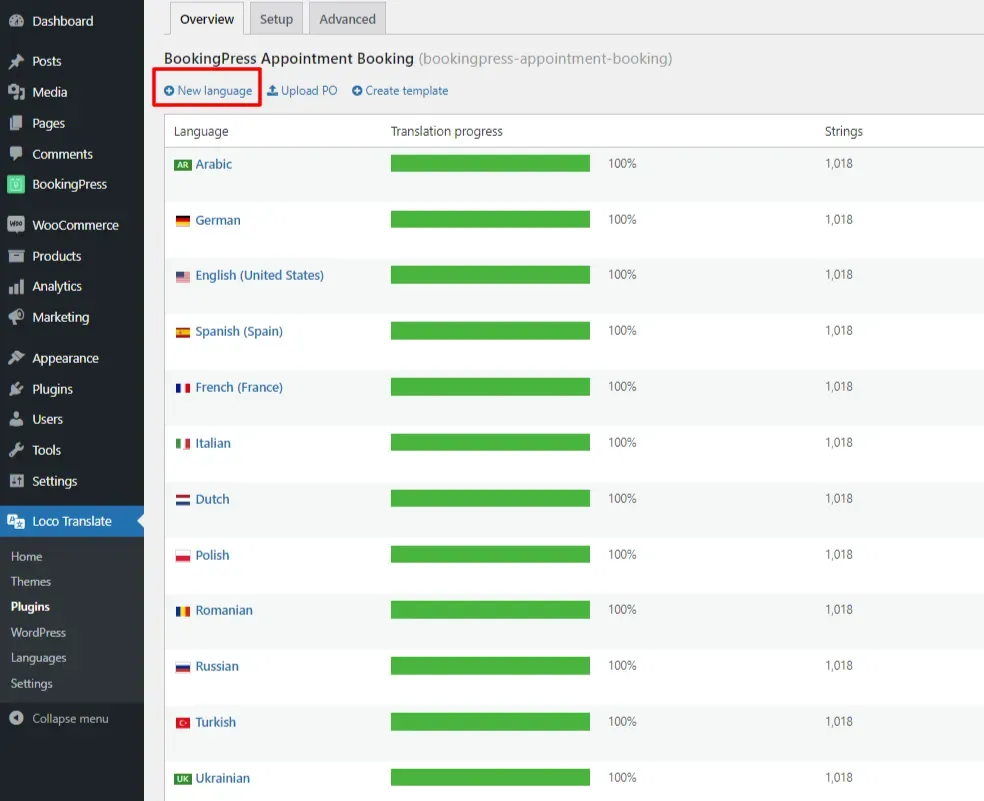Click the Translation progress column header
This screenshot has width=984, height=801.
point(446,131)
